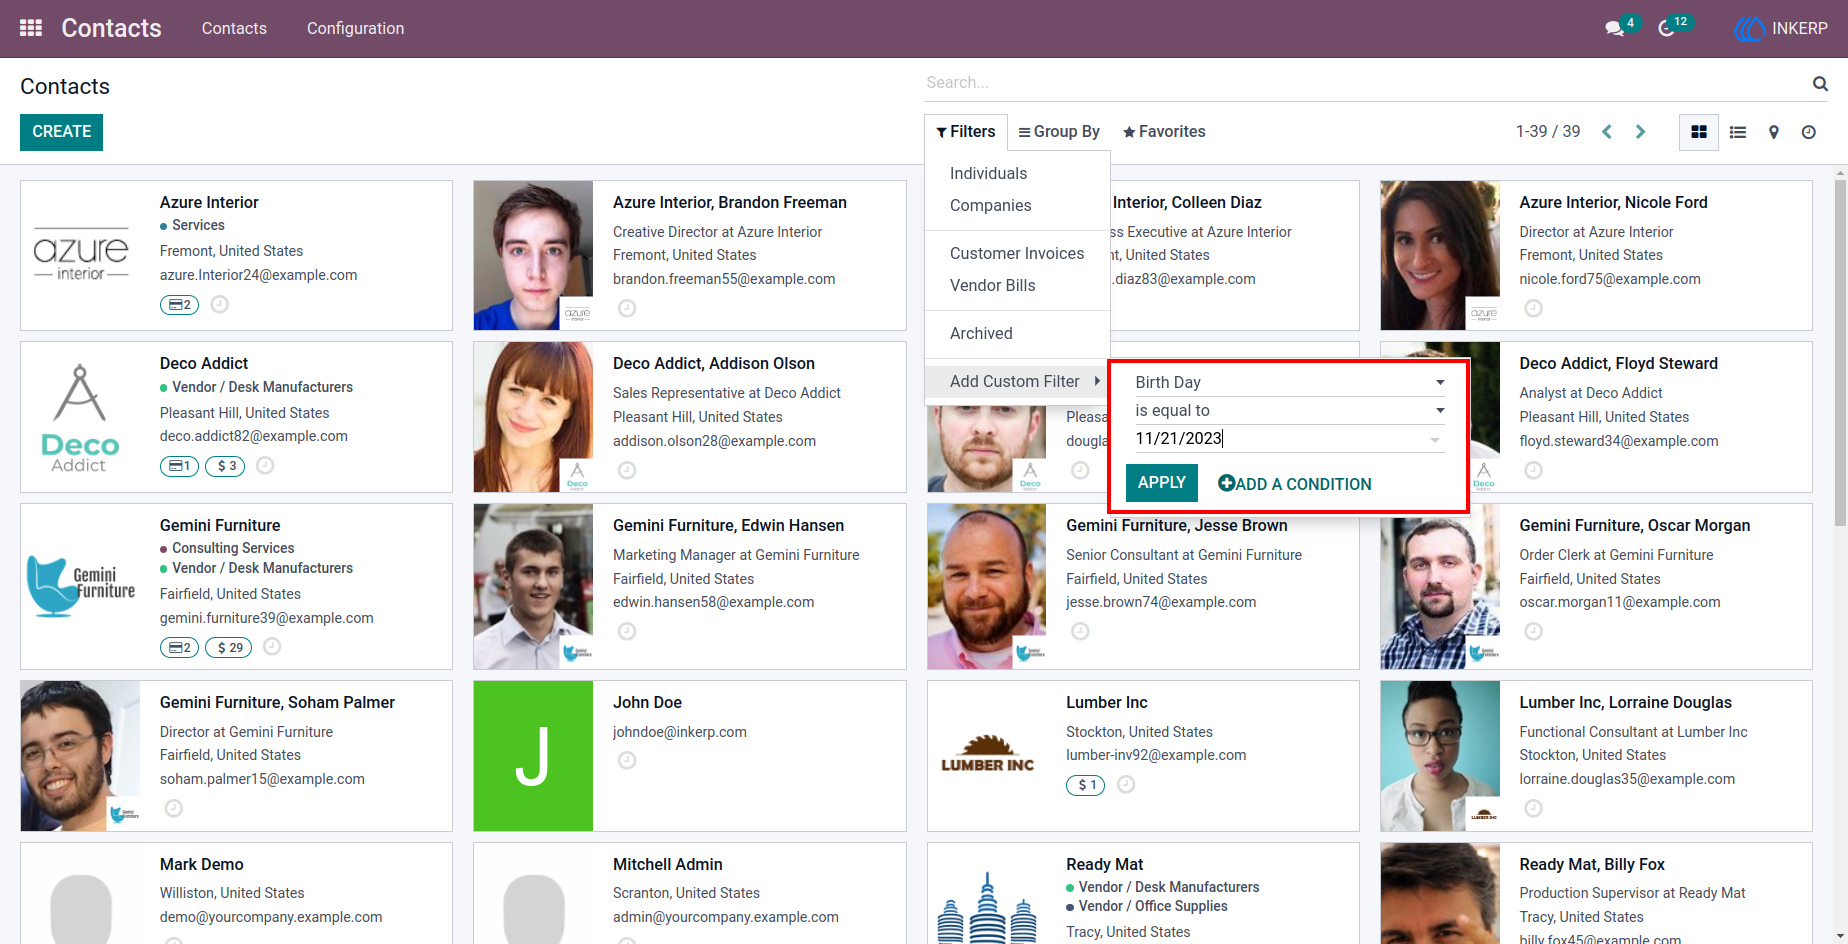
Task: Switch to activity view
Action: [x=1809, y=132]
